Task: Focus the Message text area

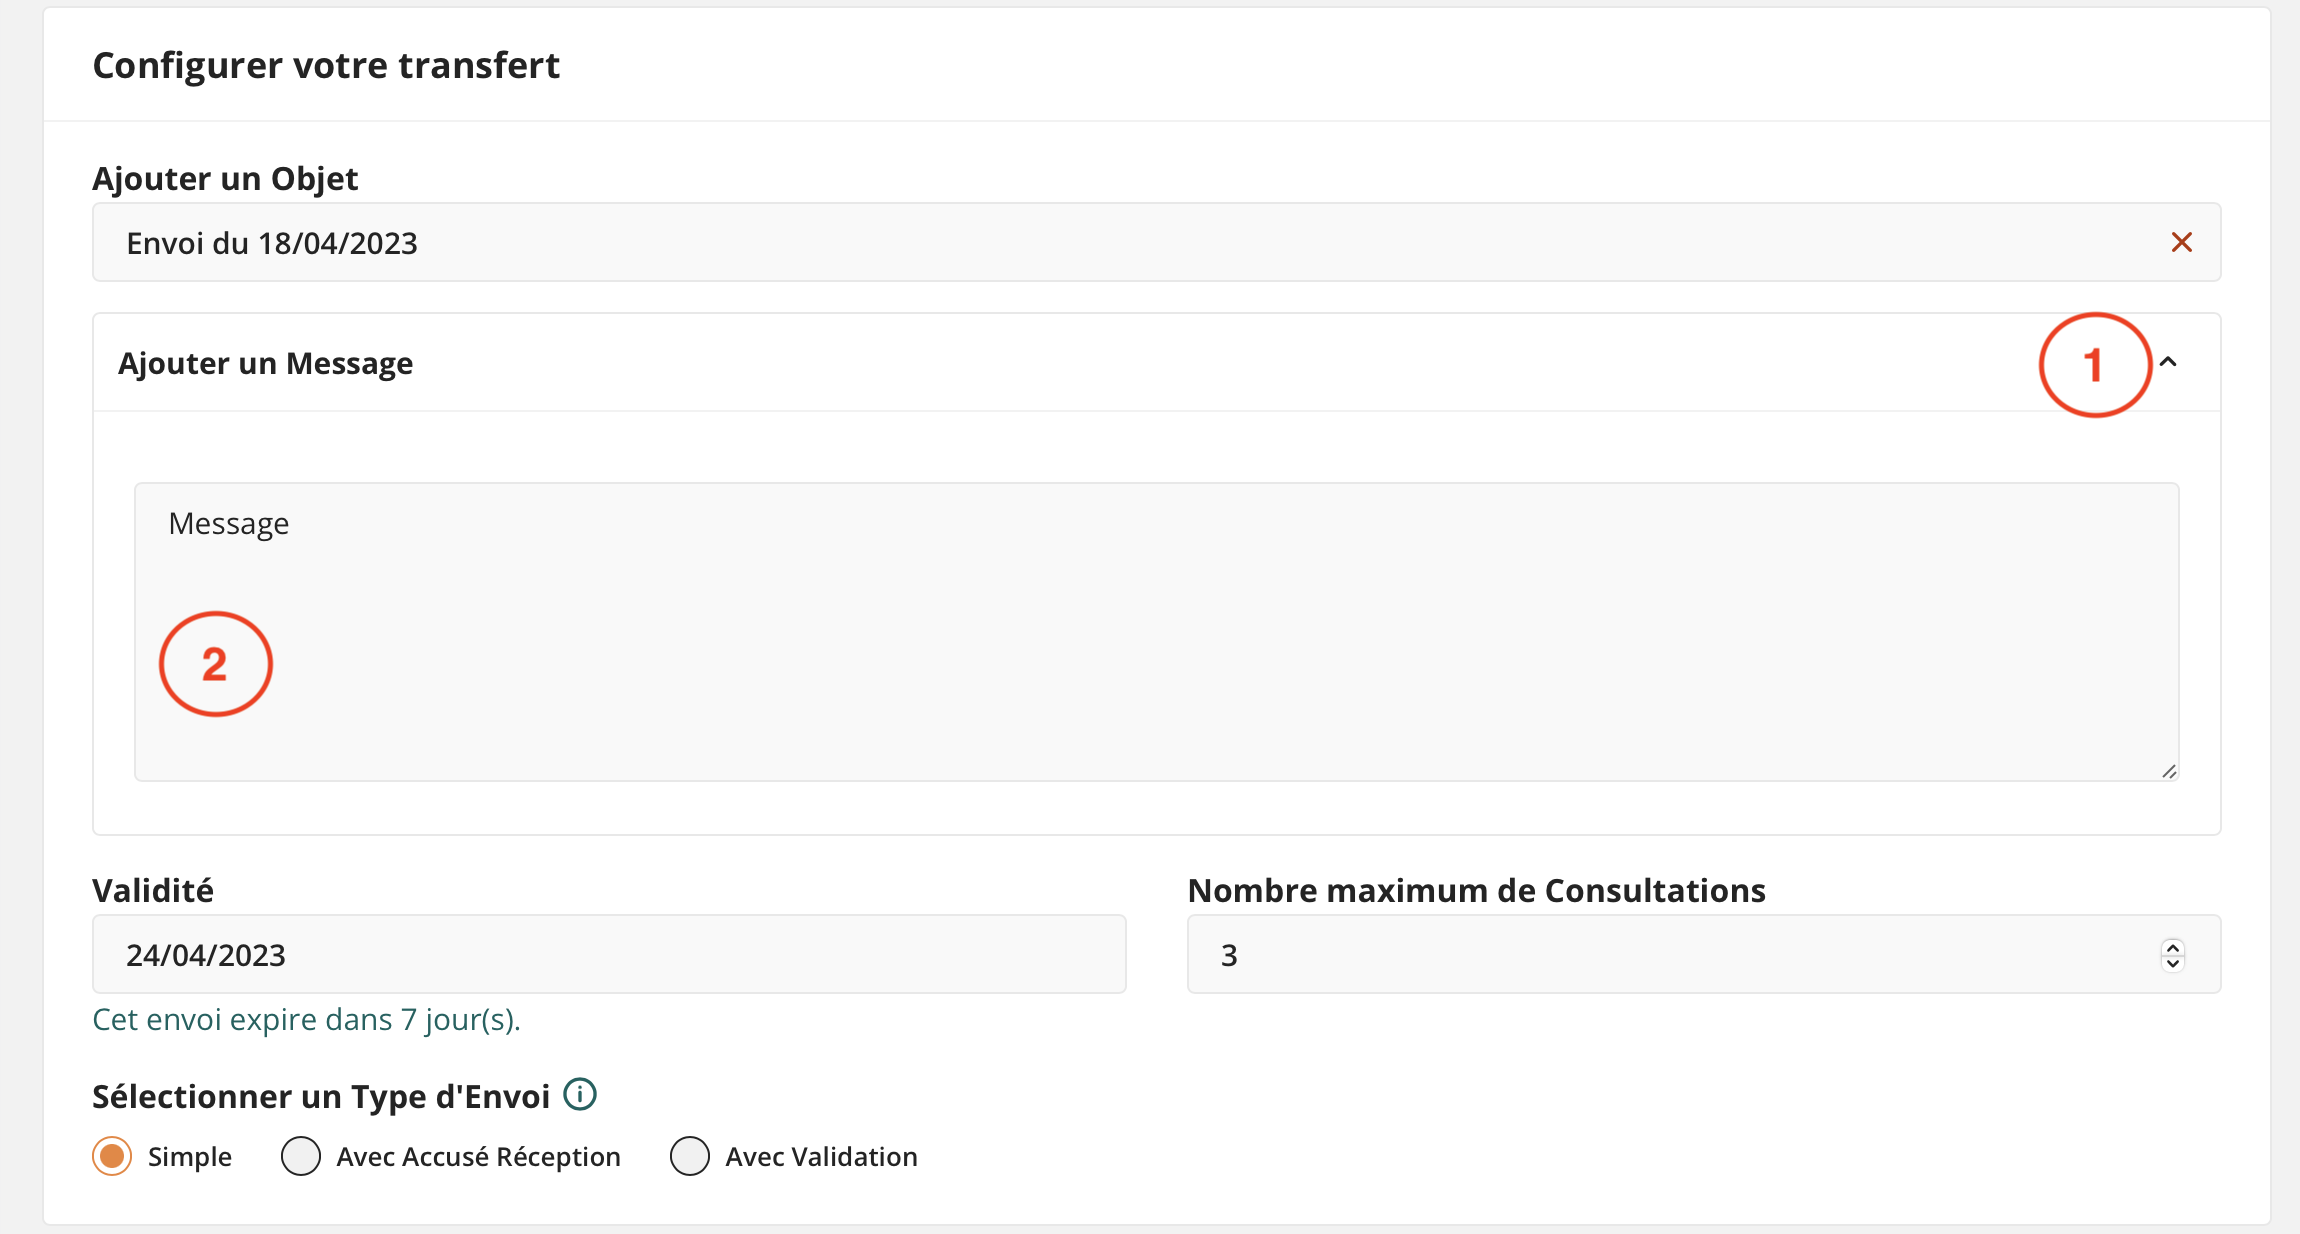Action: pyautogui.click(x=1156, y=632)
